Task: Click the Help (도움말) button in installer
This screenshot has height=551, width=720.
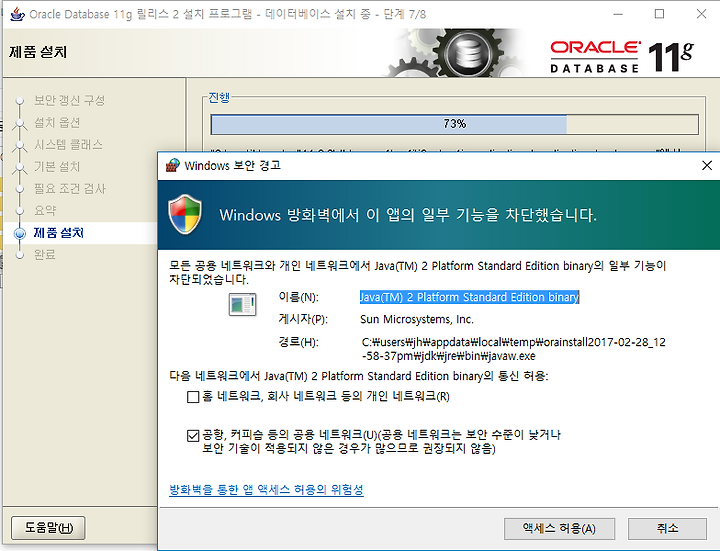Action: click(x=48, y=528)
